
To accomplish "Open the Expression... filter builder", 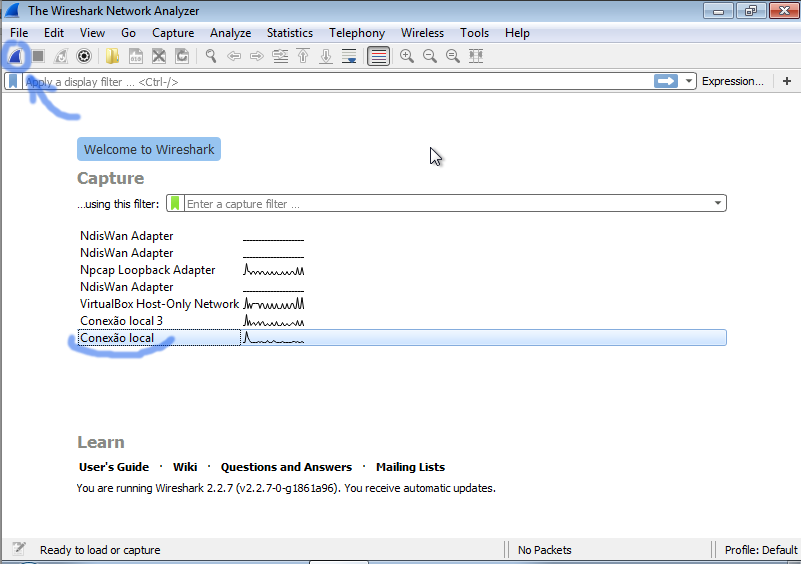I will (x=733, y=81).
